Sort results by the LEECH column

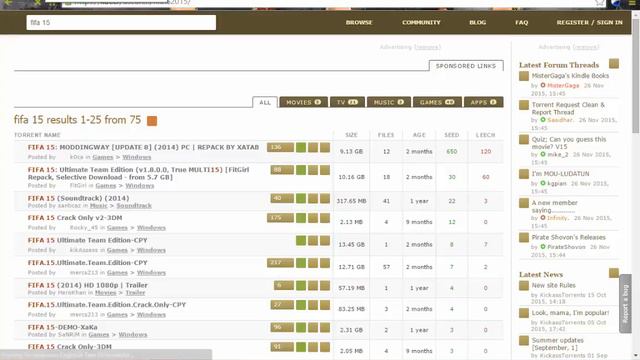click(x=485, y=135)
